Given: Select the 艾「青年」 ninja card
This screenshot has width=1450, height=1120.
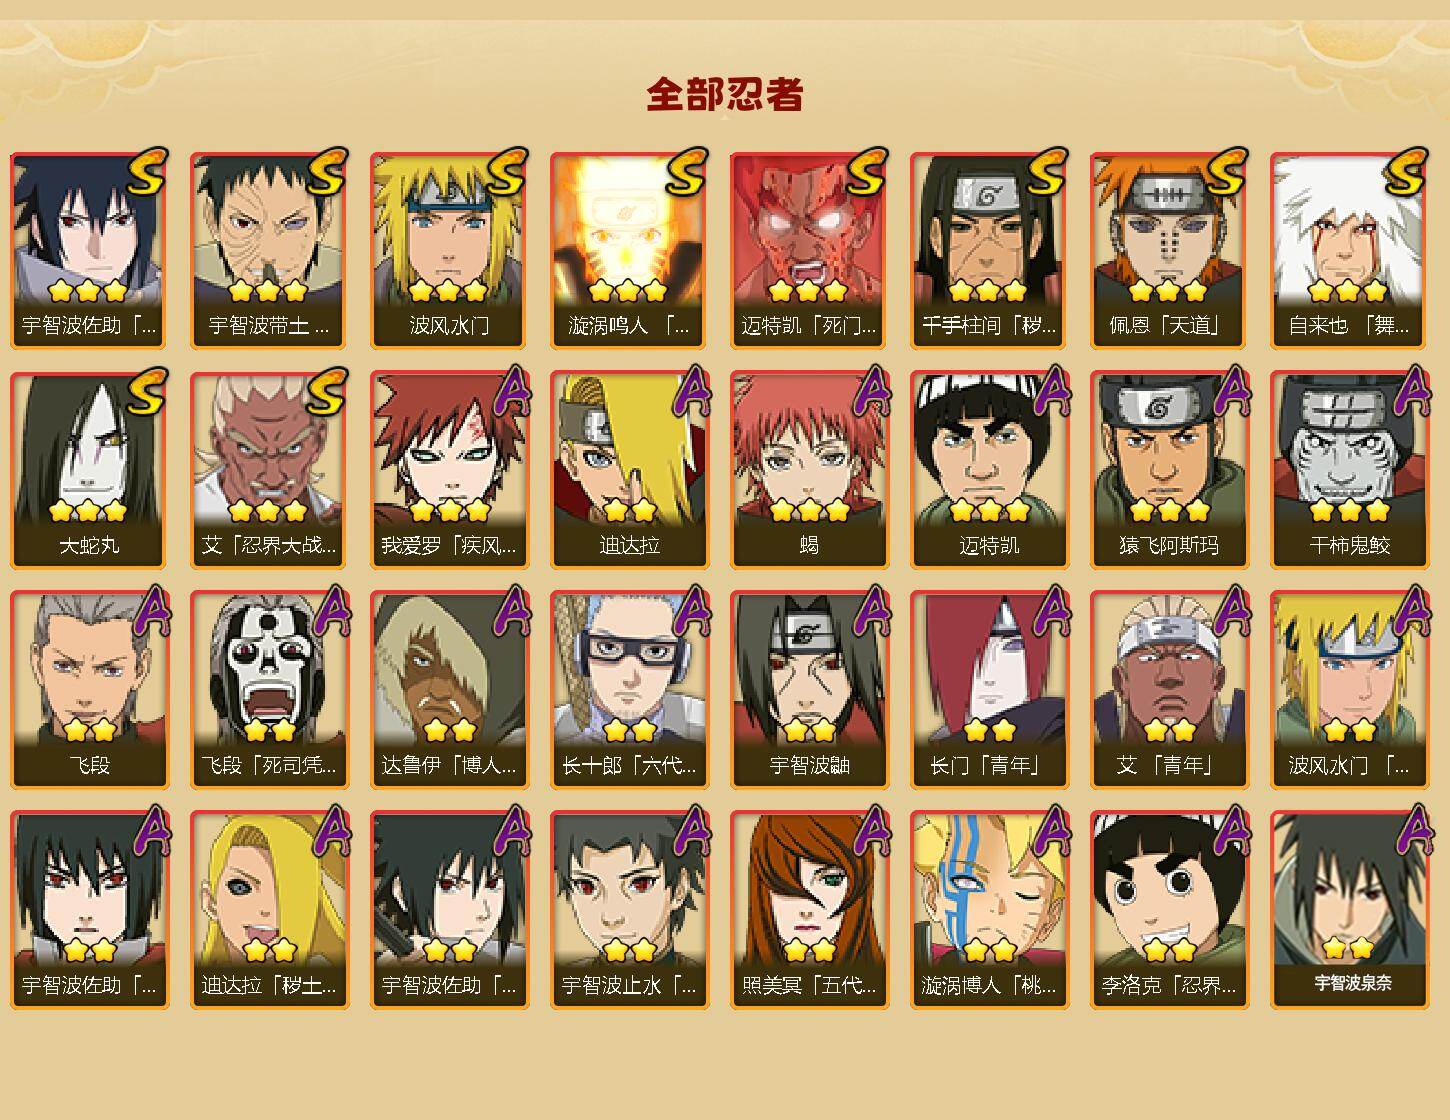Looking at the screenshot, I should [x=1169, y=690].
